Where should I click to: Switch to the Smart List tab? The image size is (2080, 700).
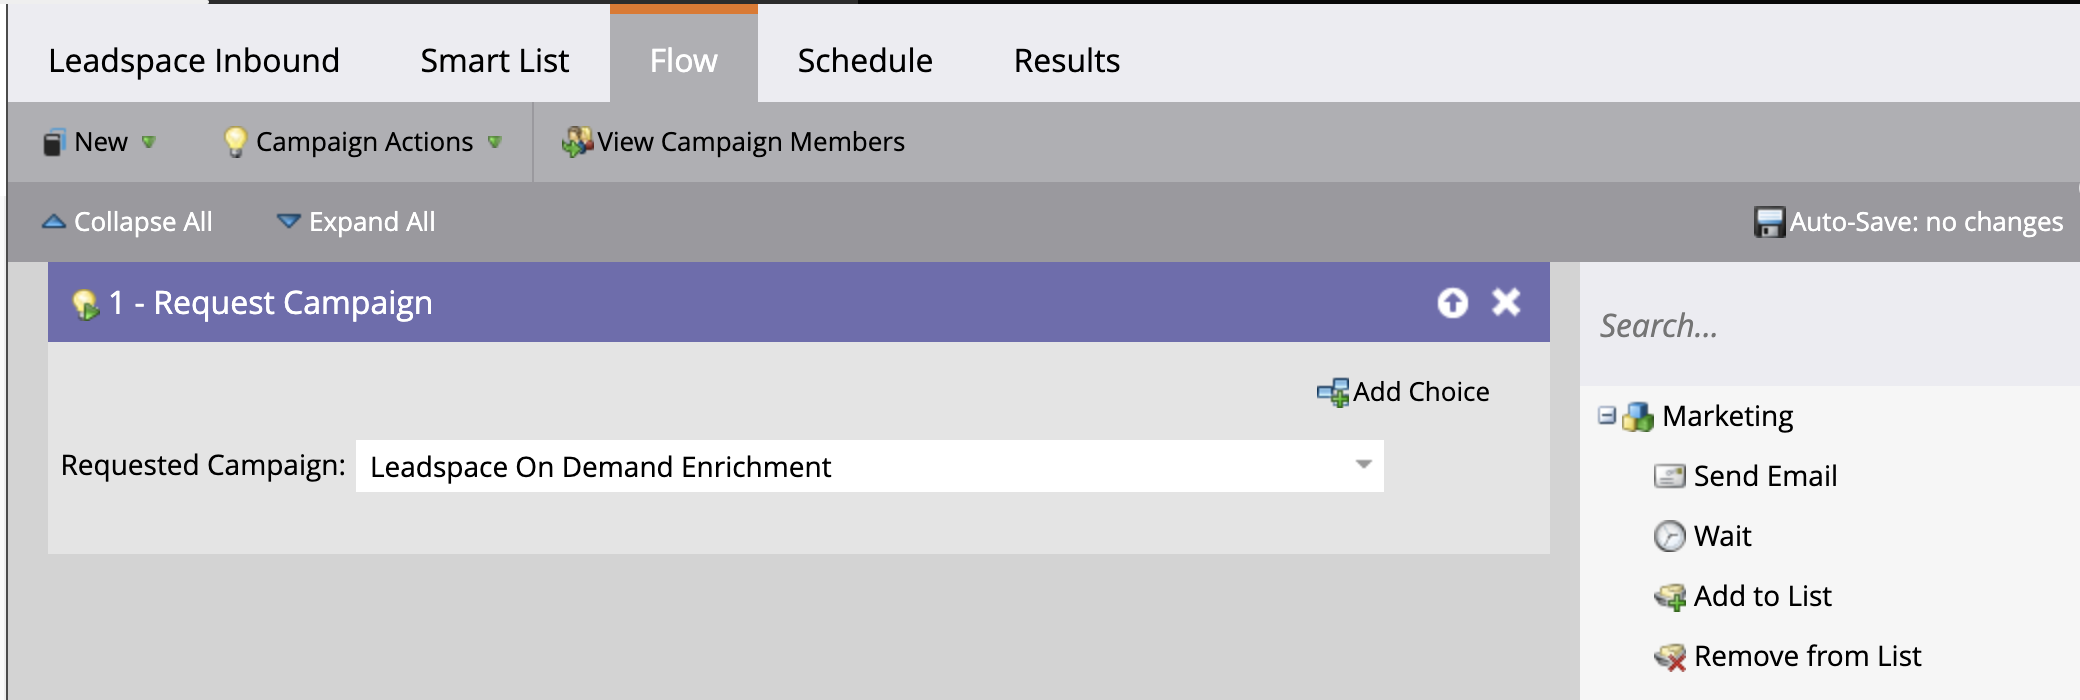pyautogui.click(x=494, y=60)
